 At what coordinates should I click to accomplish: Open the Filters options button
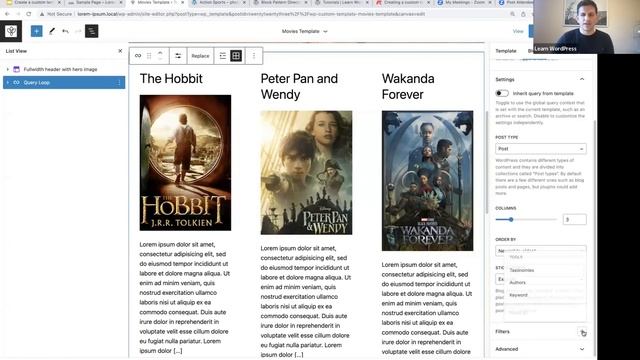582,332
